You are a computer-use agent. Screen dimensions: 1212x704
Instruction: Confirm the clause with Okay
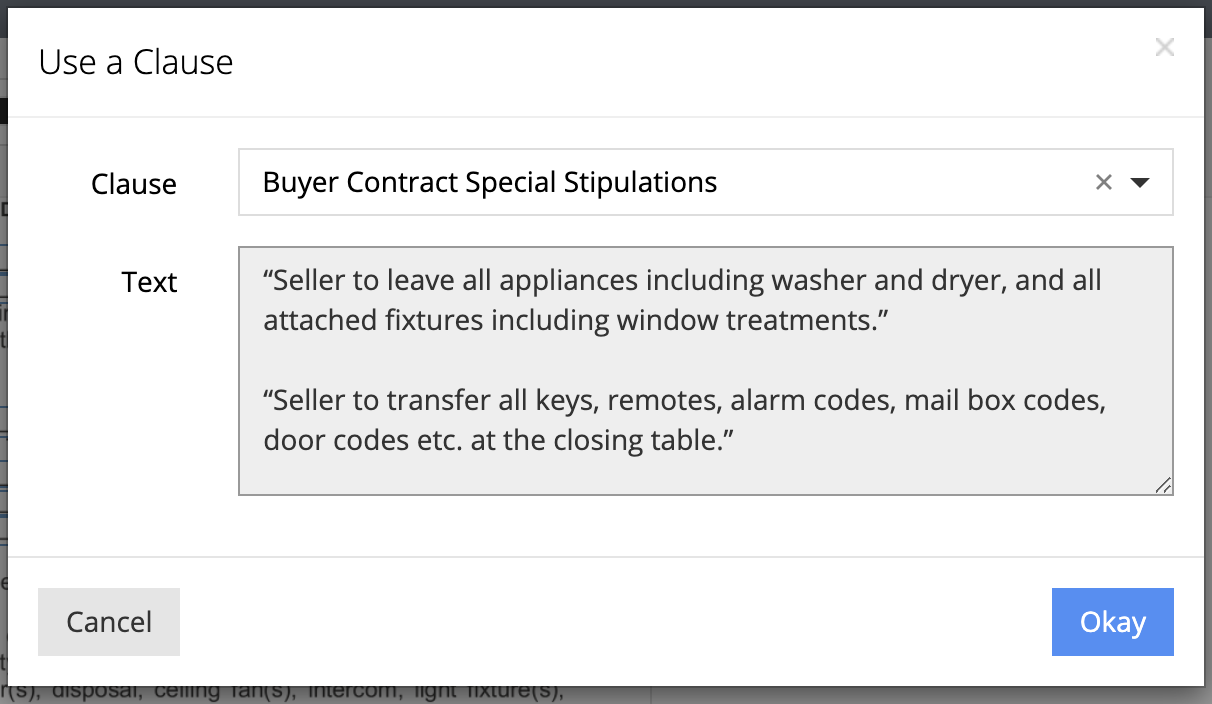[1112, 621]
